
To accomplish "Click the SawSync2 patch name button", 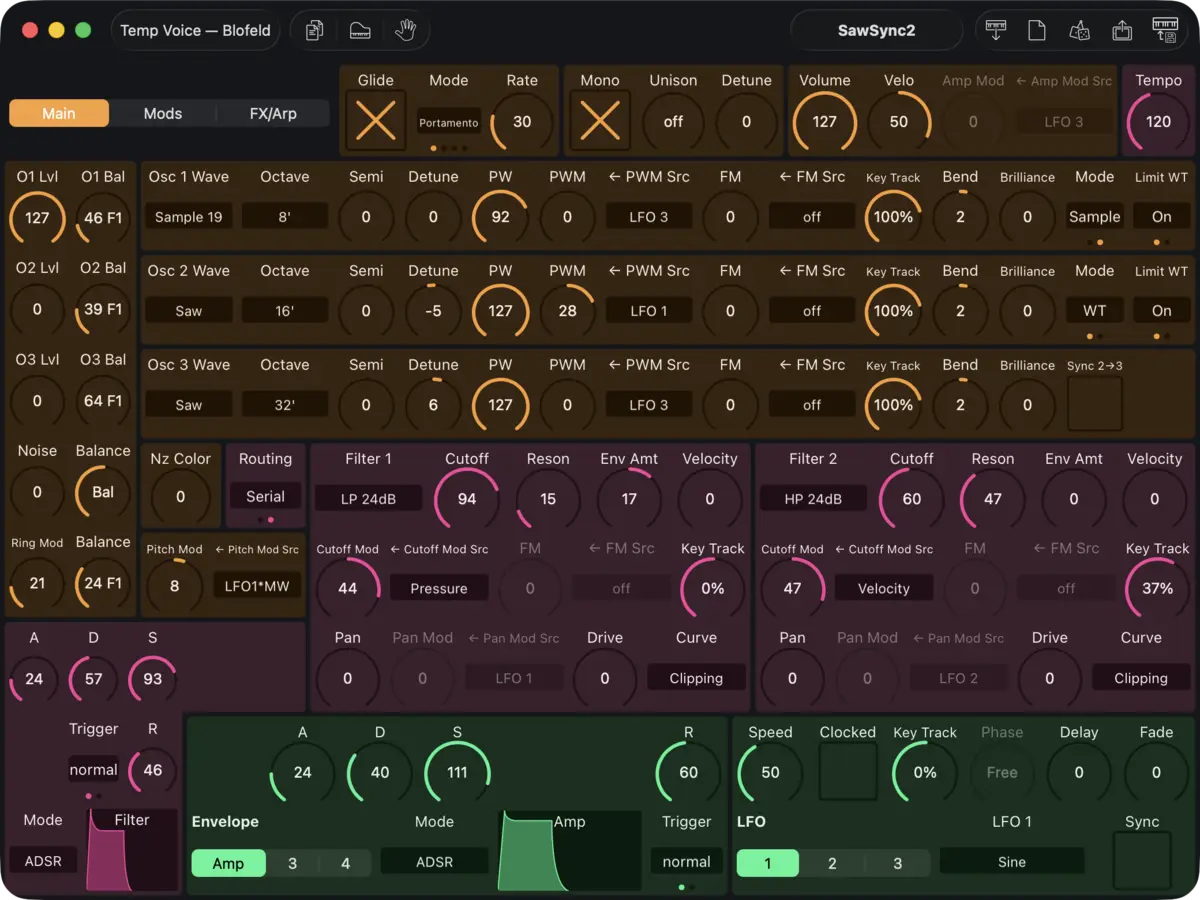I will point(876,30).
